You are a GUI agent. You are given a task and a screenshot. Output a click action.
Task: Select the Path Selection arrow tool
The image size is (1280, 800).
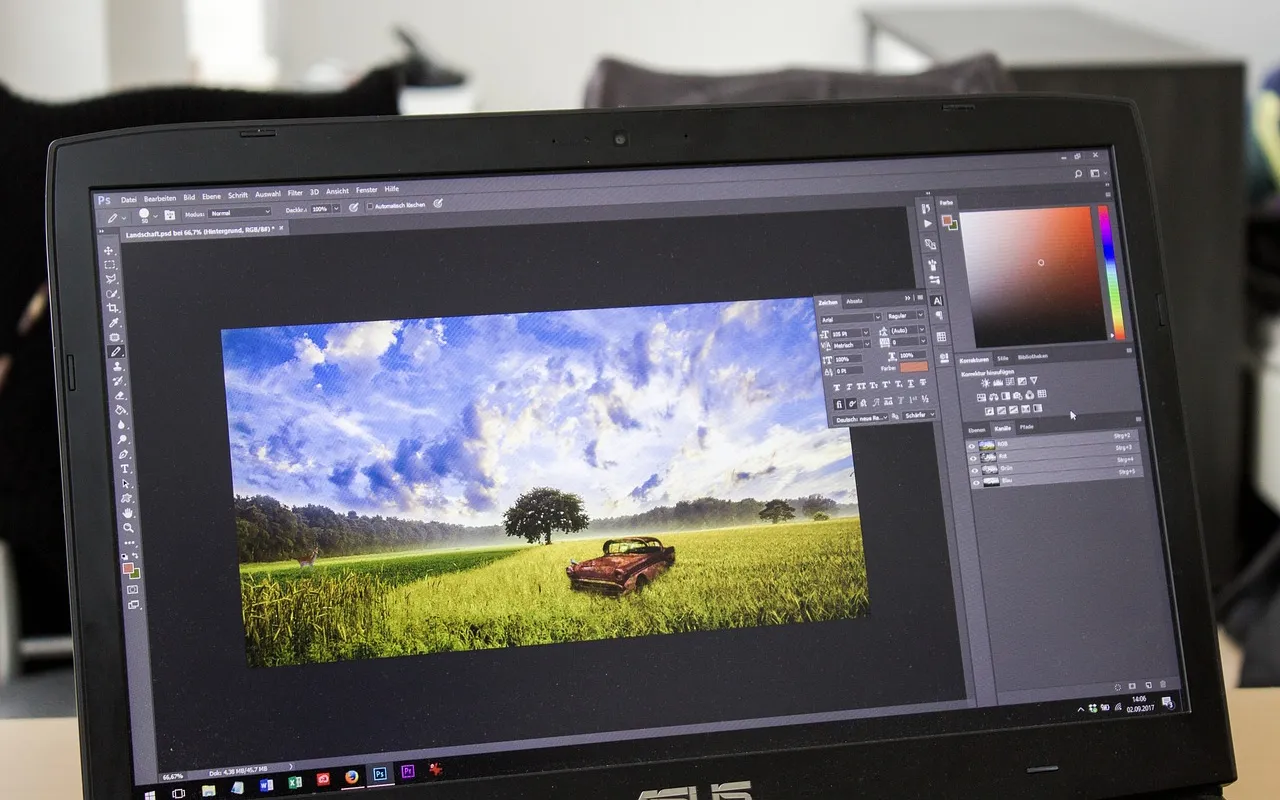(x=125, y=483)
